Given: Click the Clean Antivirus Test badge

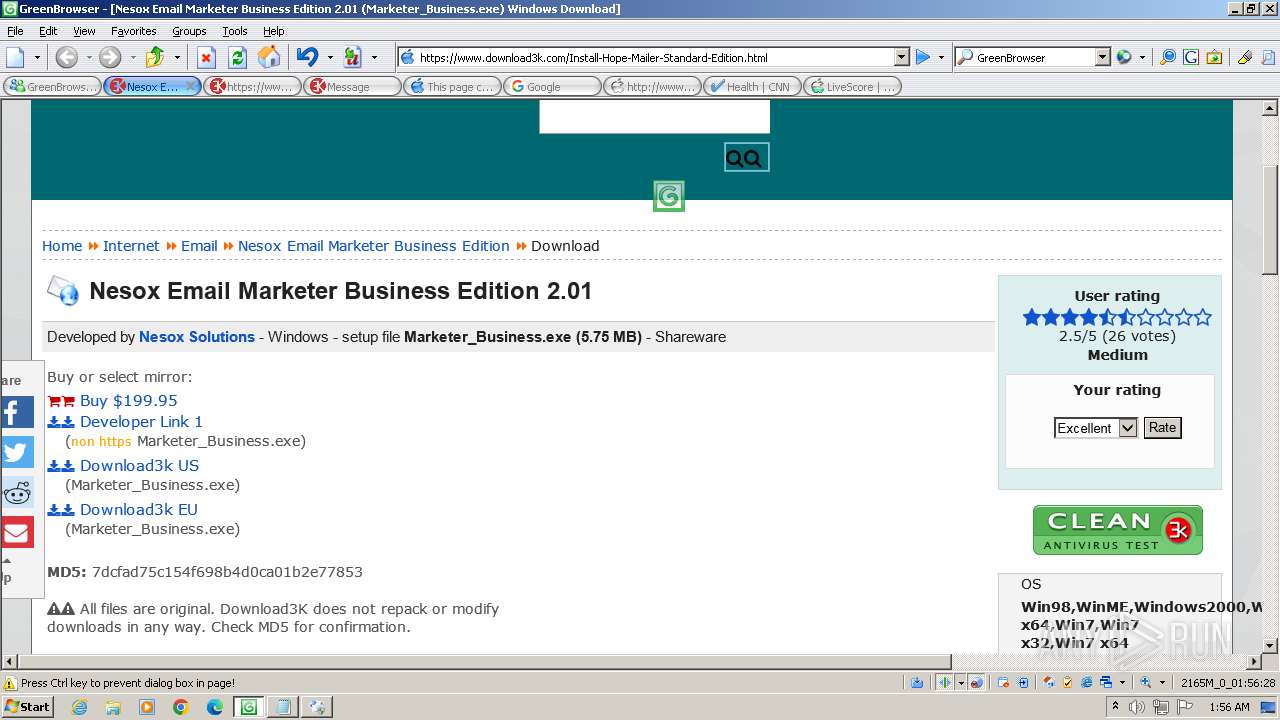Looking at the screenshot, I should [1117, 529].
